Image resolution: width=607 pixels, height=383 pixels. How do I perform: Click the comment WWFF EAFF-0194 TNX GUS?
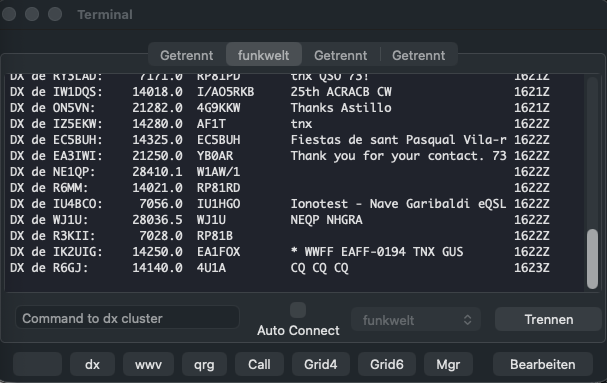384,252
